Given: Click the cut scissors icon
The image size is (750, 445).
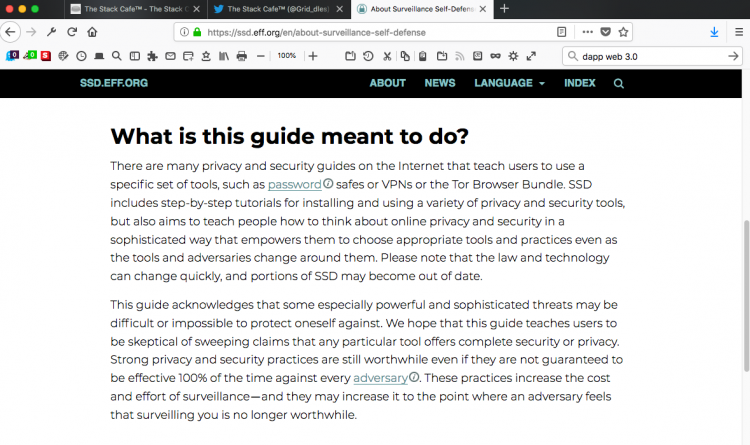Looking at the screenshot, I should 387,56.
